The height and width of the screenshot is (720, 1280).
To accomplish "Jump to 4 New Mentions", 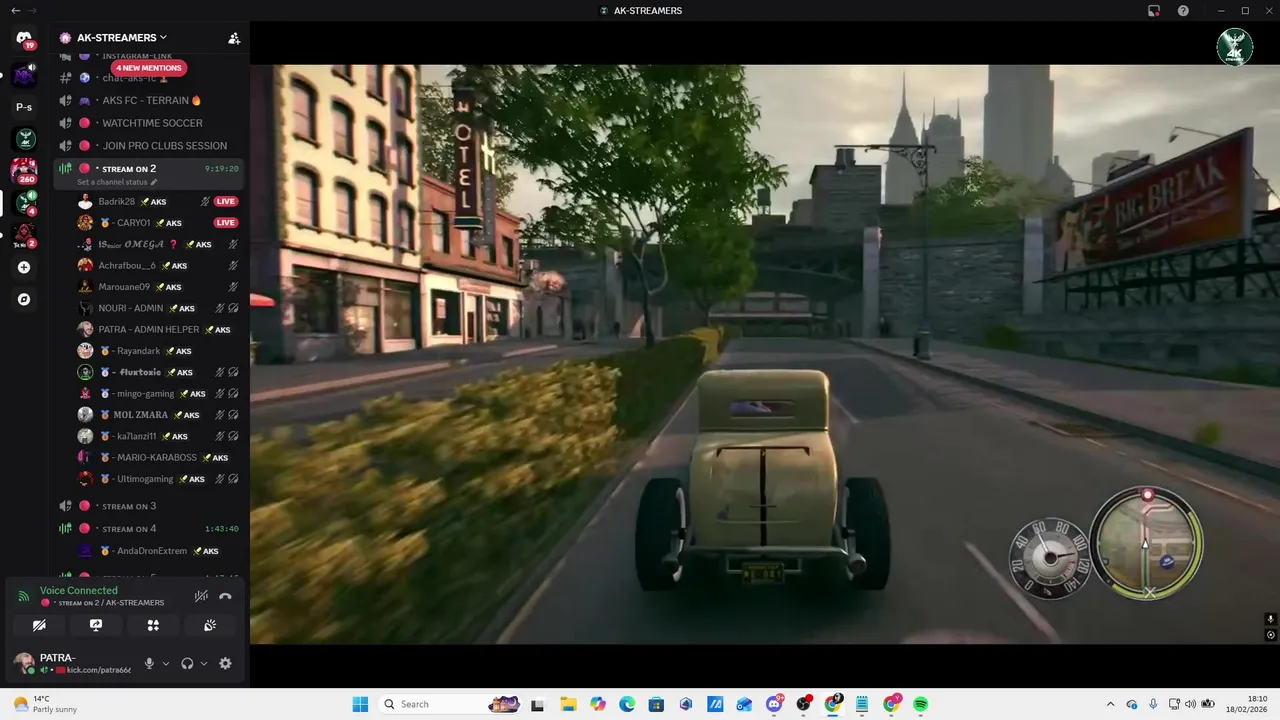I will tap(148, 68).
